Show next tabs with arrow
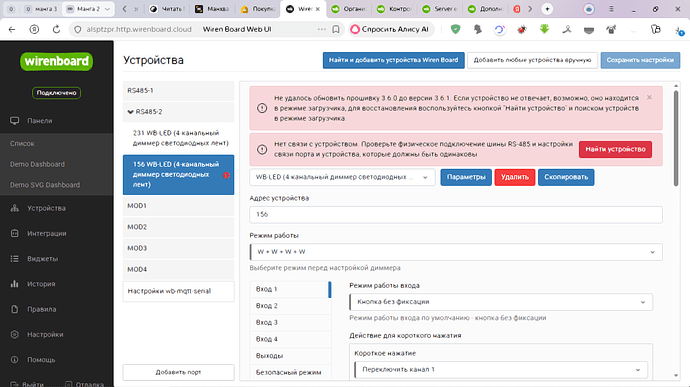The width and height of the screenshot is (690, 387). (530, 9)
